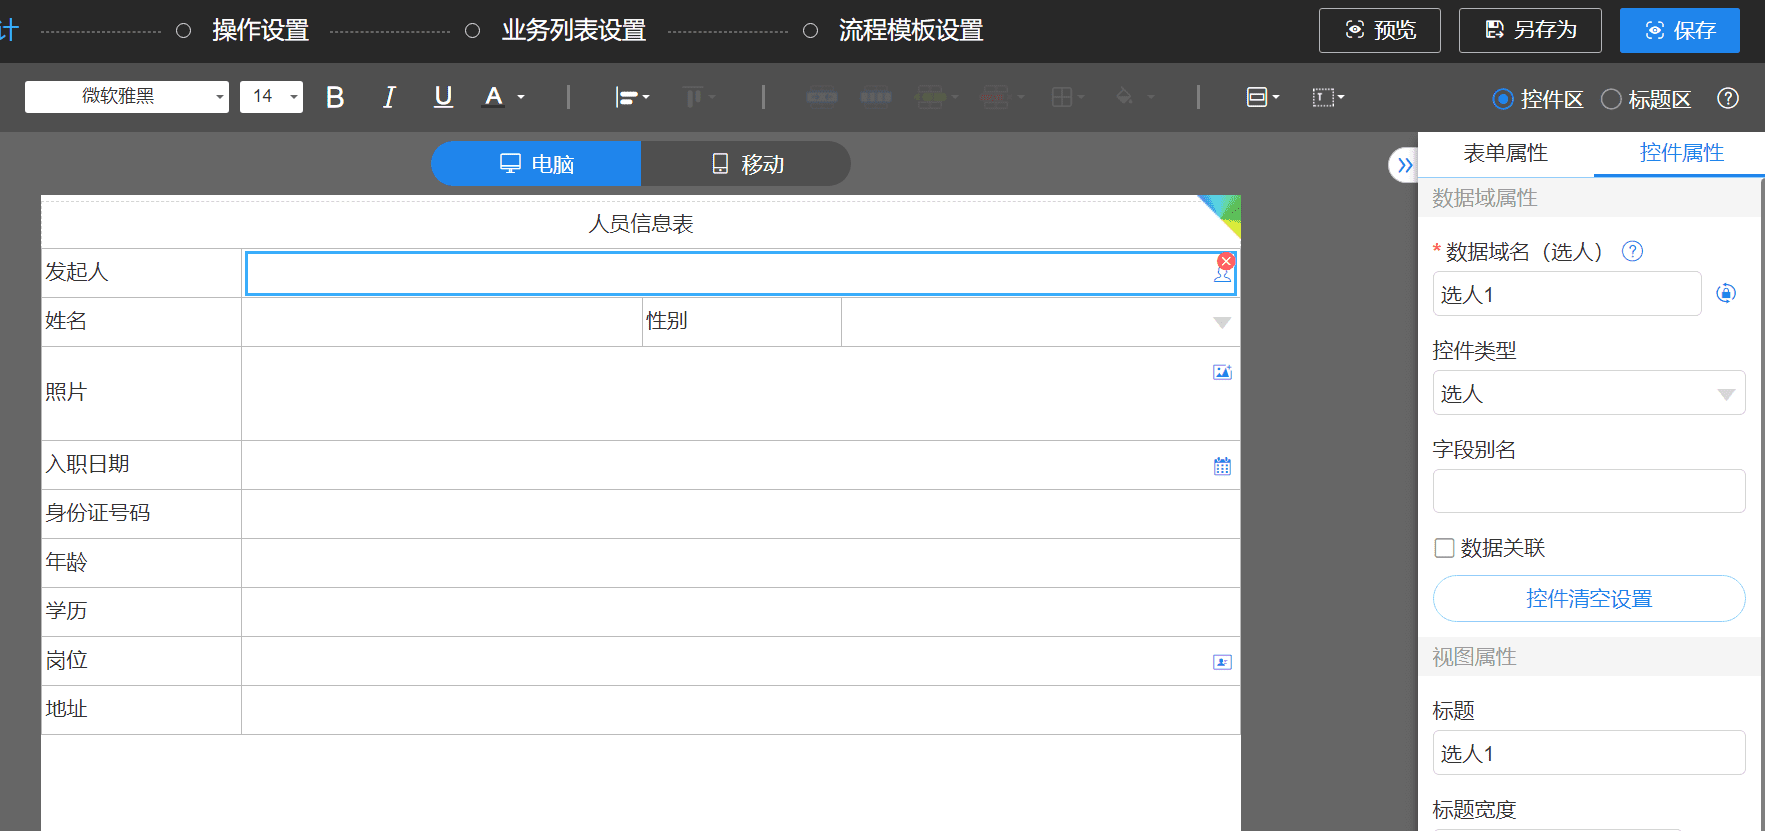Viewport: 1765px width, 831px height.
Task: Click the 预览 button
Action: click(x=1380, y=30)
